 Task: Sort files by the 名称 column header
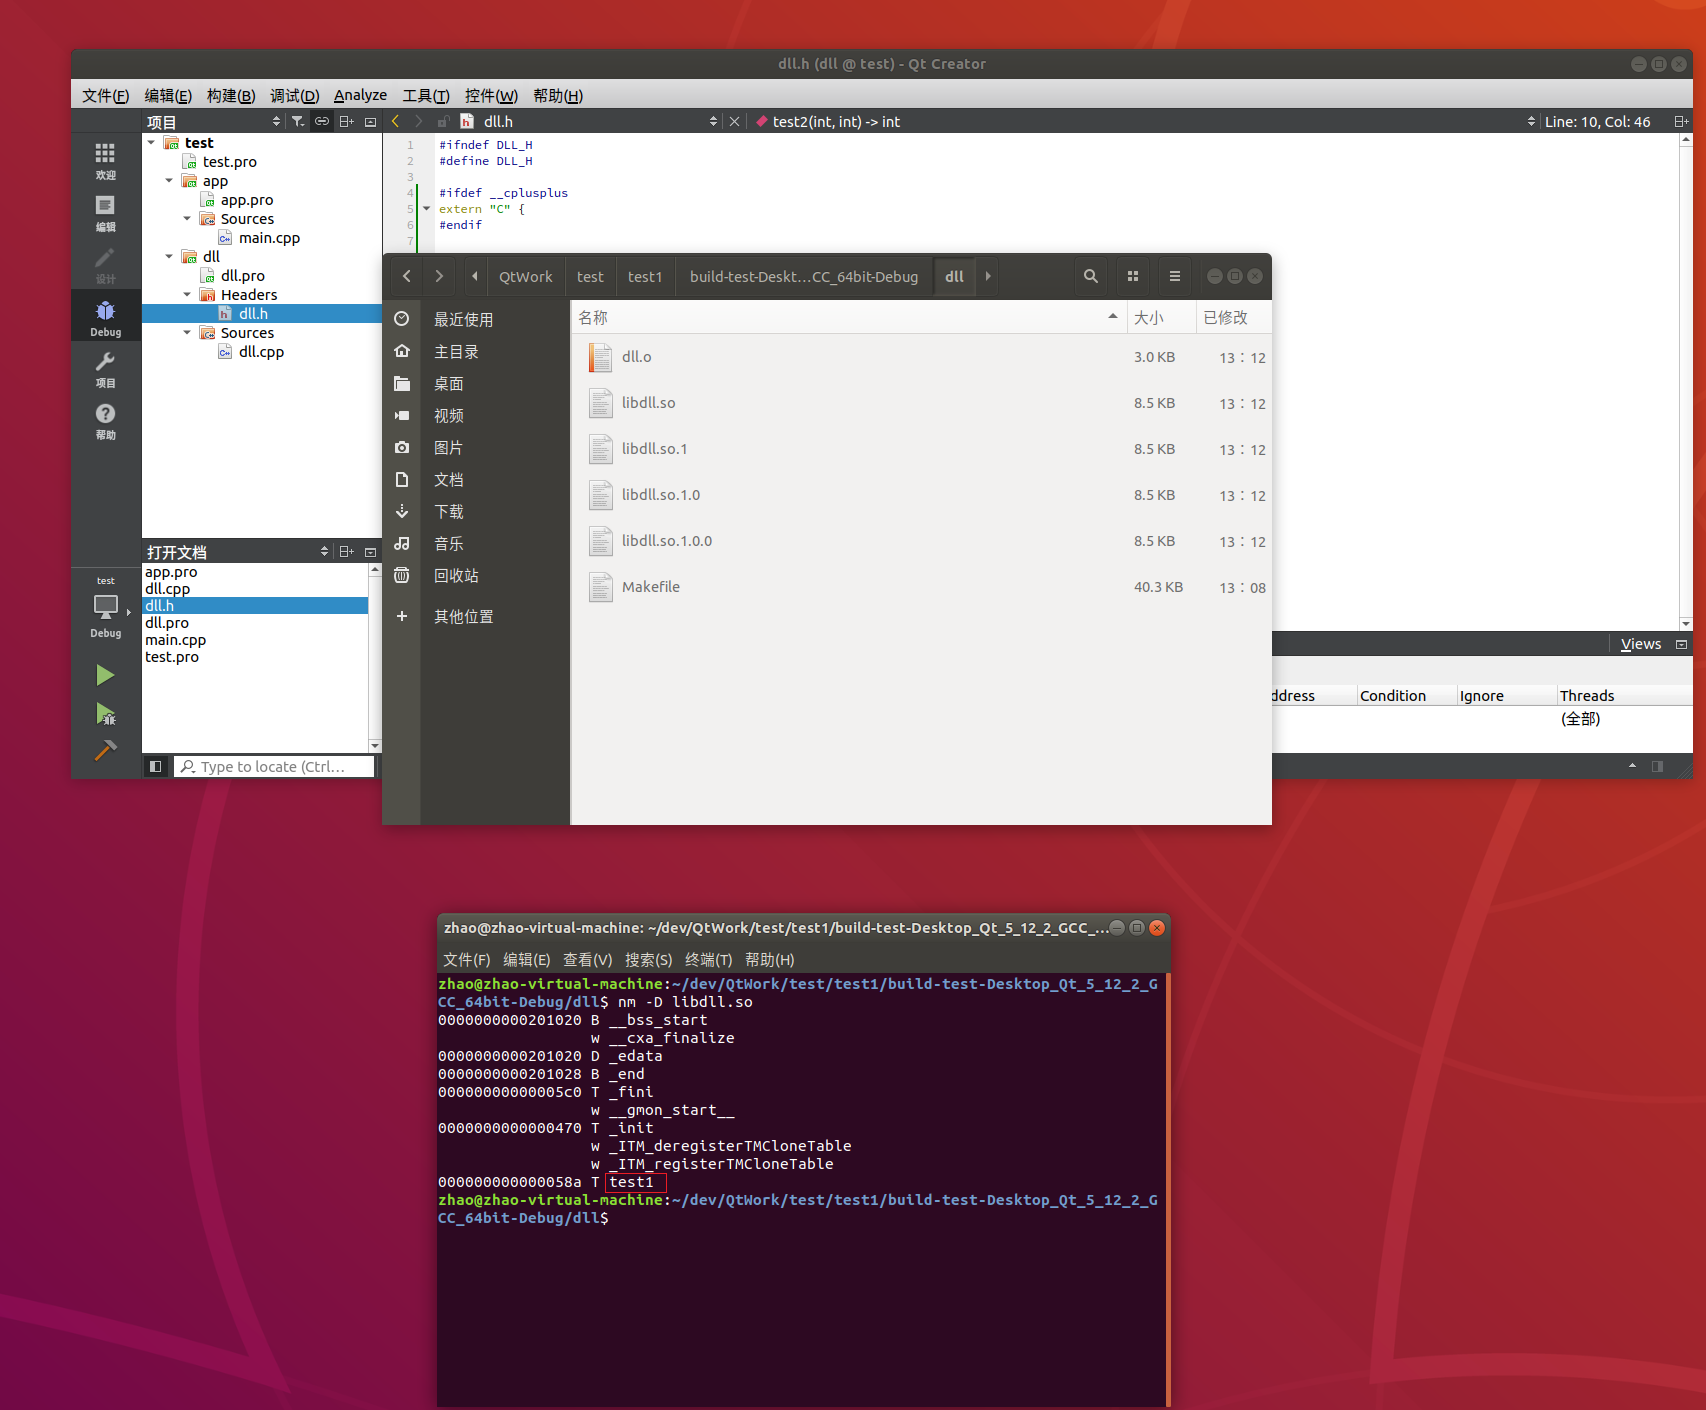point(848,317)
